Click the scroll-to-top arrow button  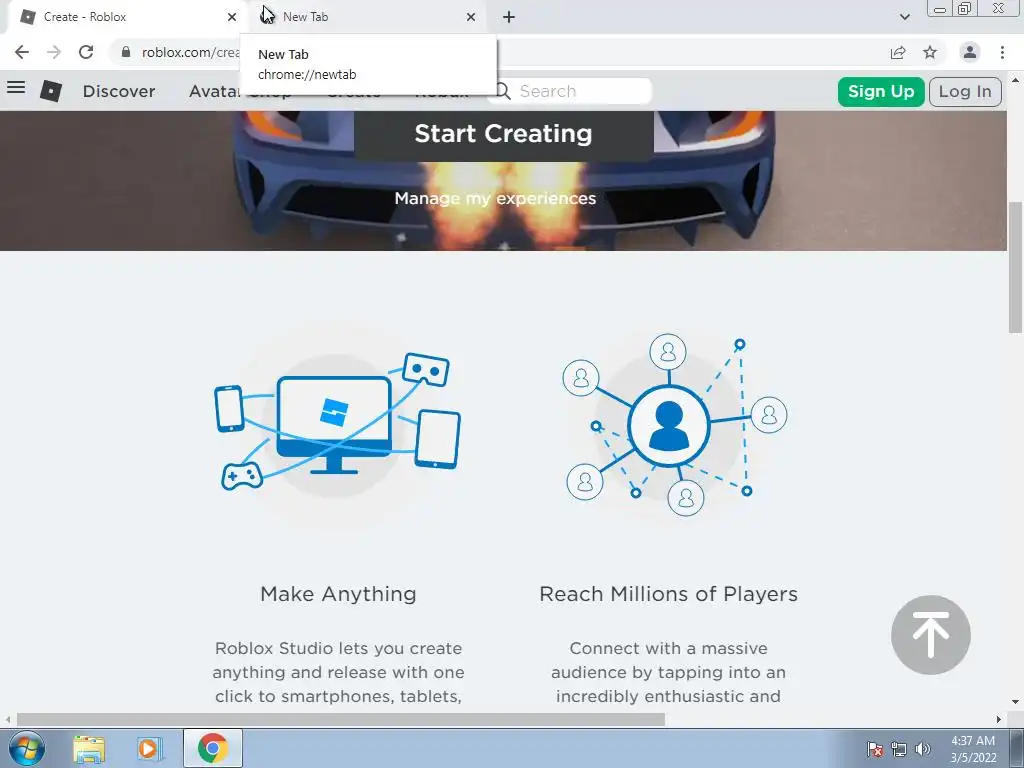931,635
